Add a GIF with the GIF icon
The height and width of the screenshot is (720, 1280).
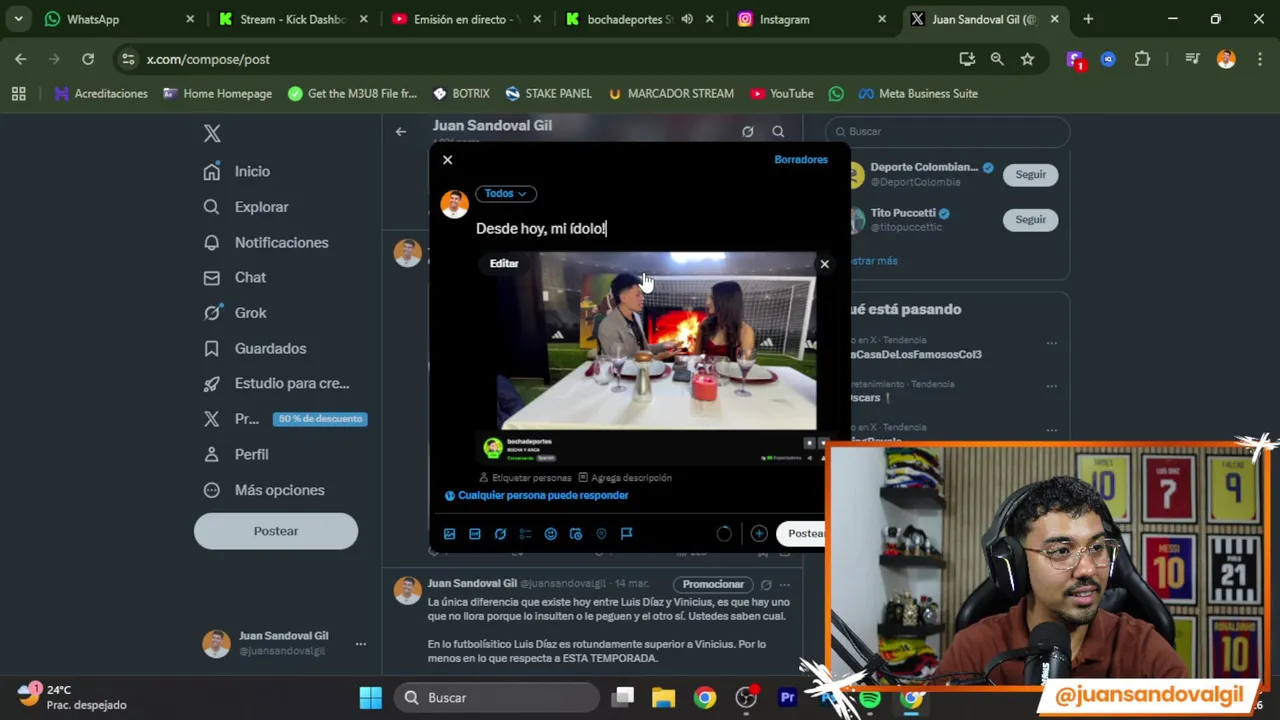(475, 534)
